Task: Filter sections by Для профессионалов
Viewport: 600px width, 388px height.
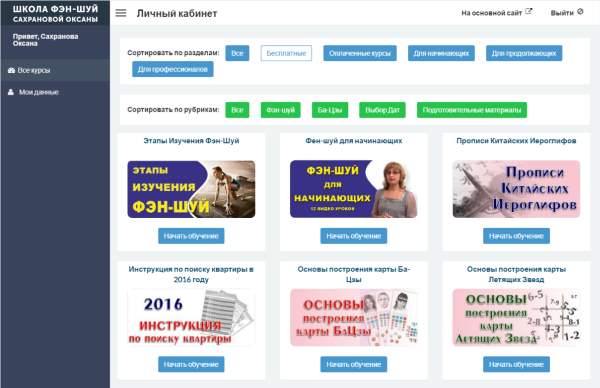Action: [173, 69]
